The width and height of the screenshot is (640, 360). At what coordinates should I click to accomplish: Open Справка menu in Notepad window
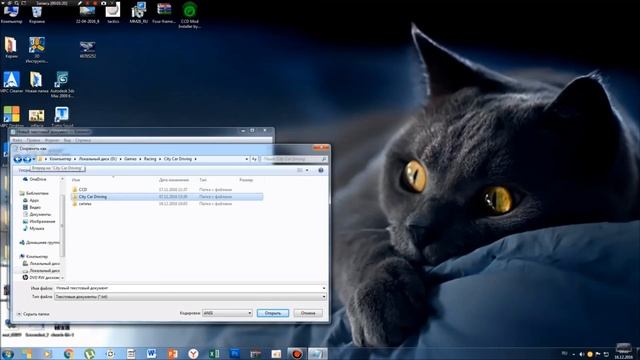click(83, 140)
